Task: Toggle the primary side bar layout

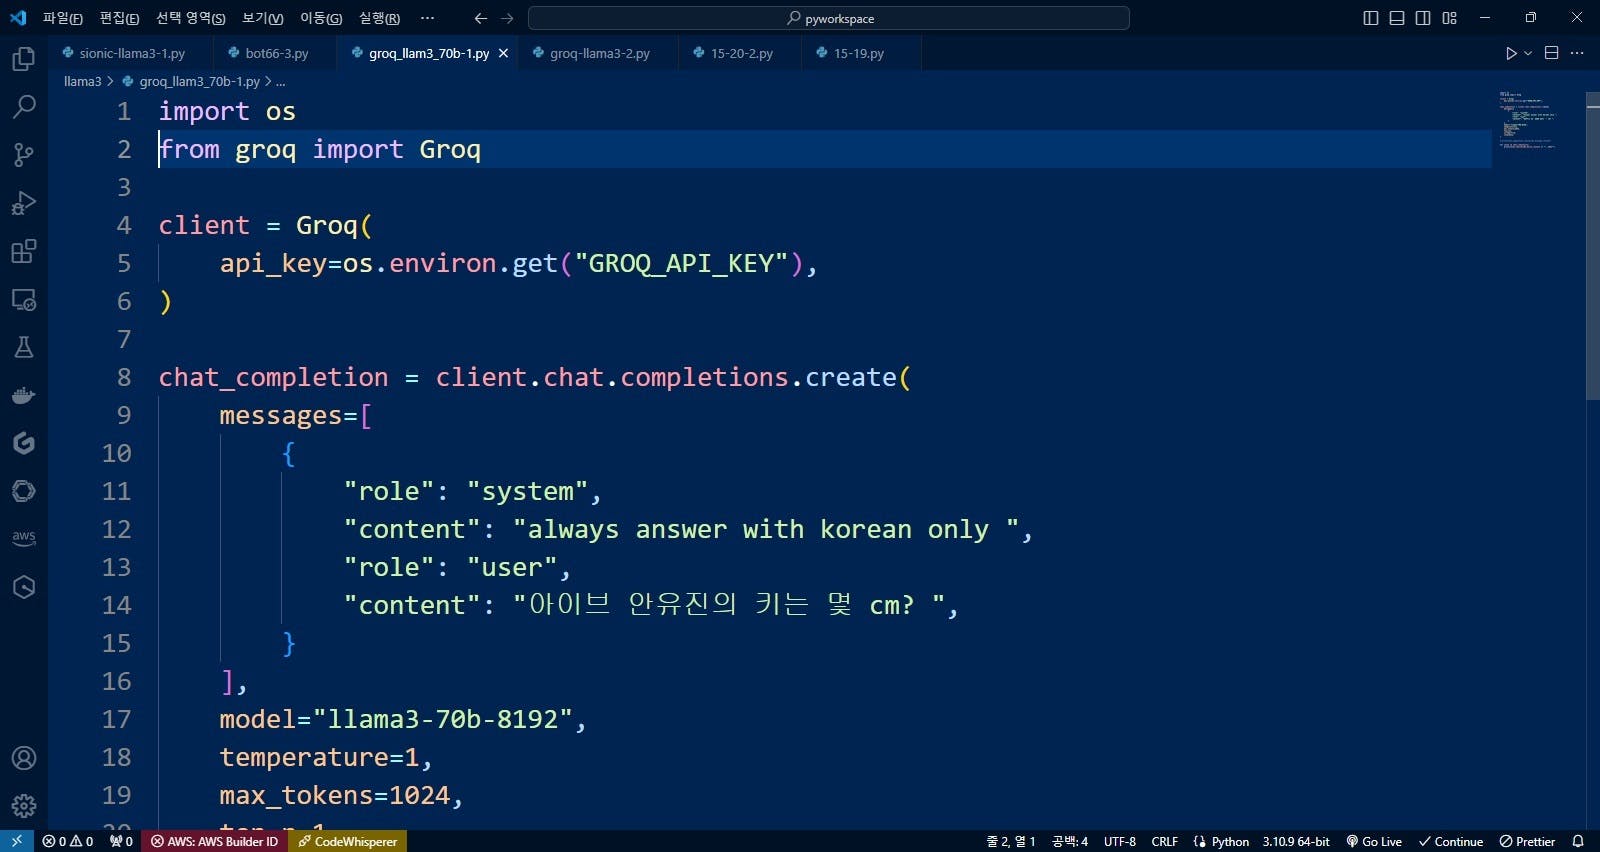Action: (x=1371, y=18)
